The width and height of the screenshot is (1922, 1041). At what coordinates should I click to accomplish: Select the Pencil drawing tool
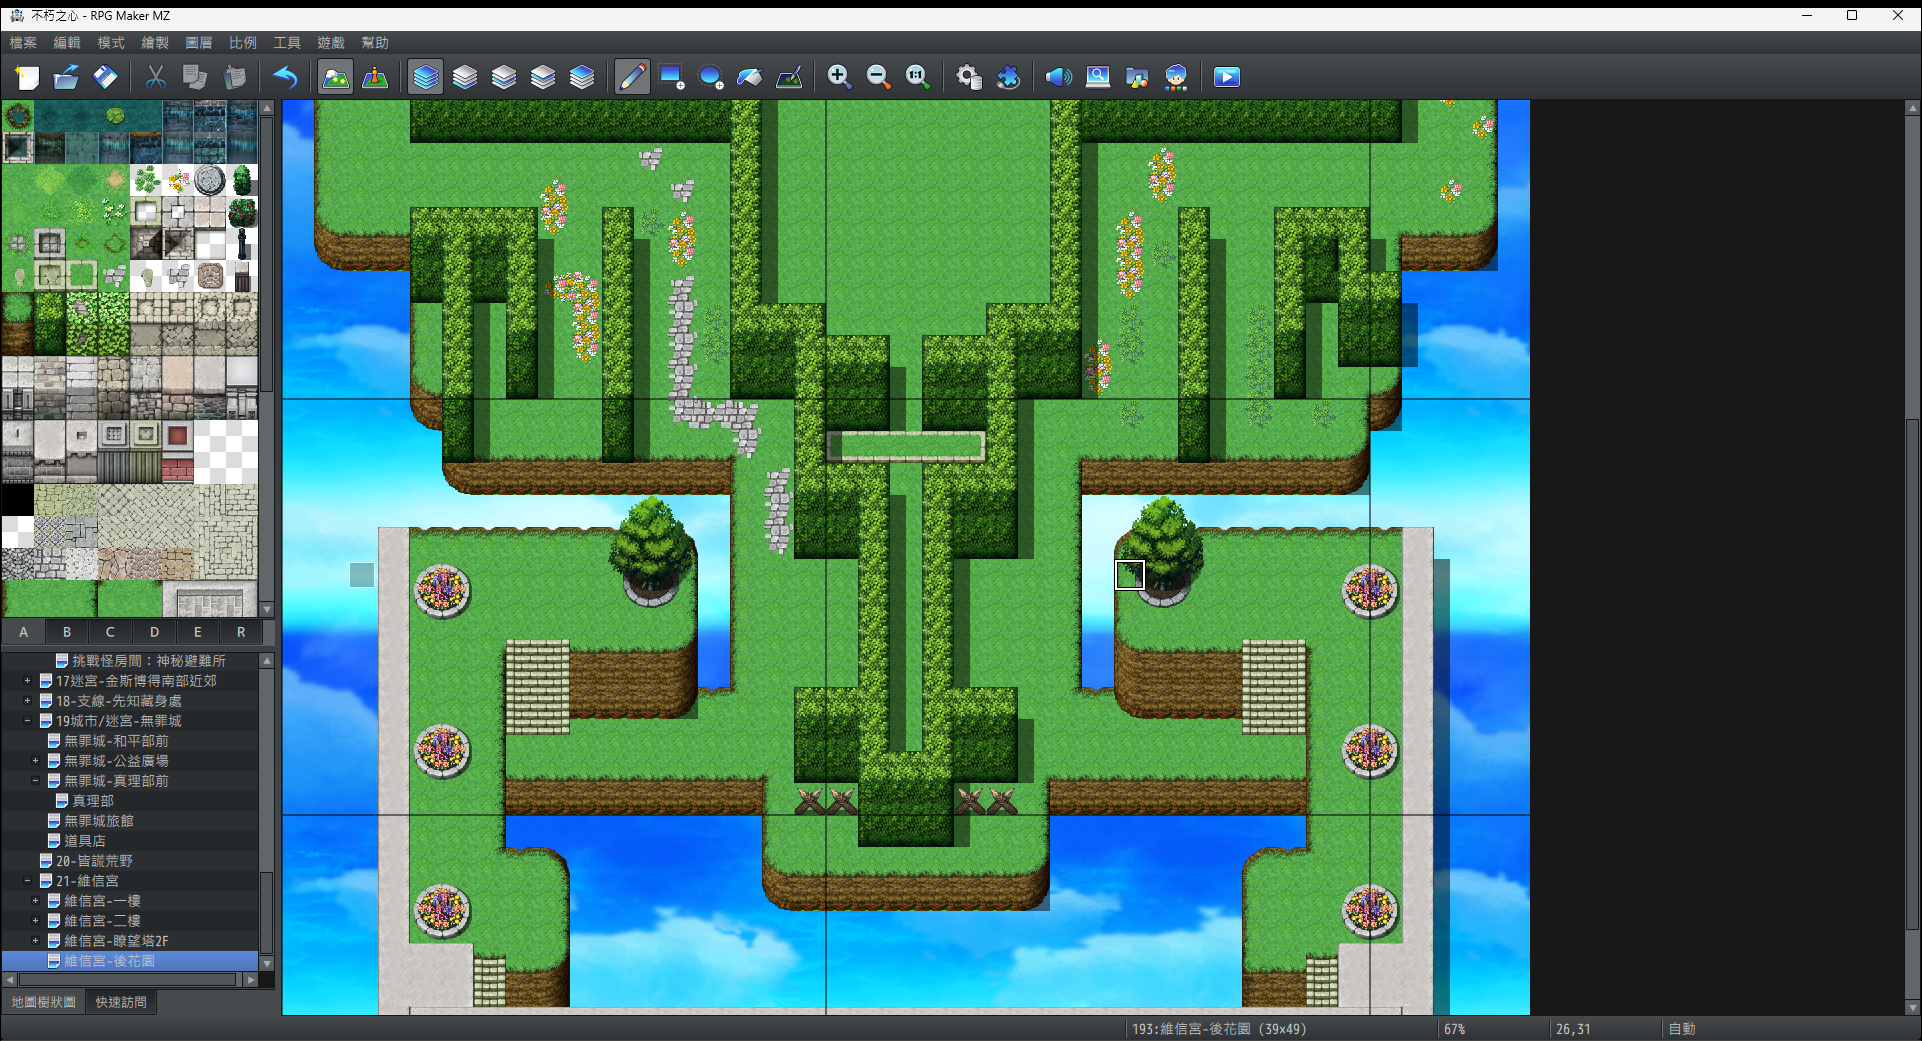point(632,77)
